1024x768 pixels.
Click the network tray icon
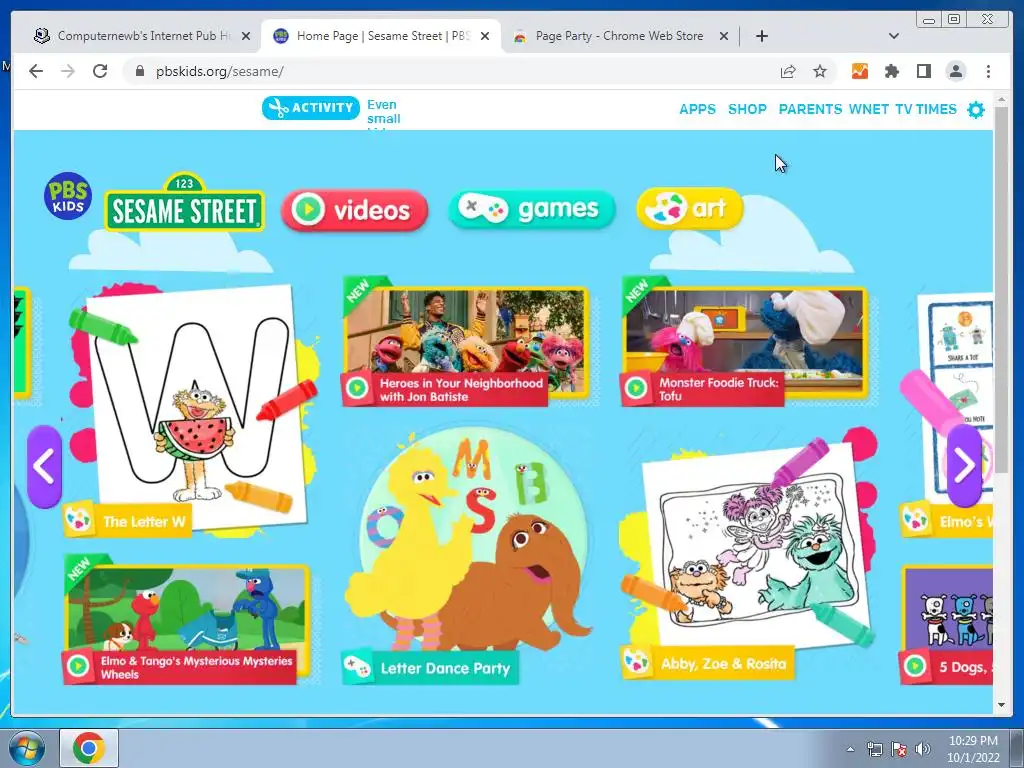874,749
